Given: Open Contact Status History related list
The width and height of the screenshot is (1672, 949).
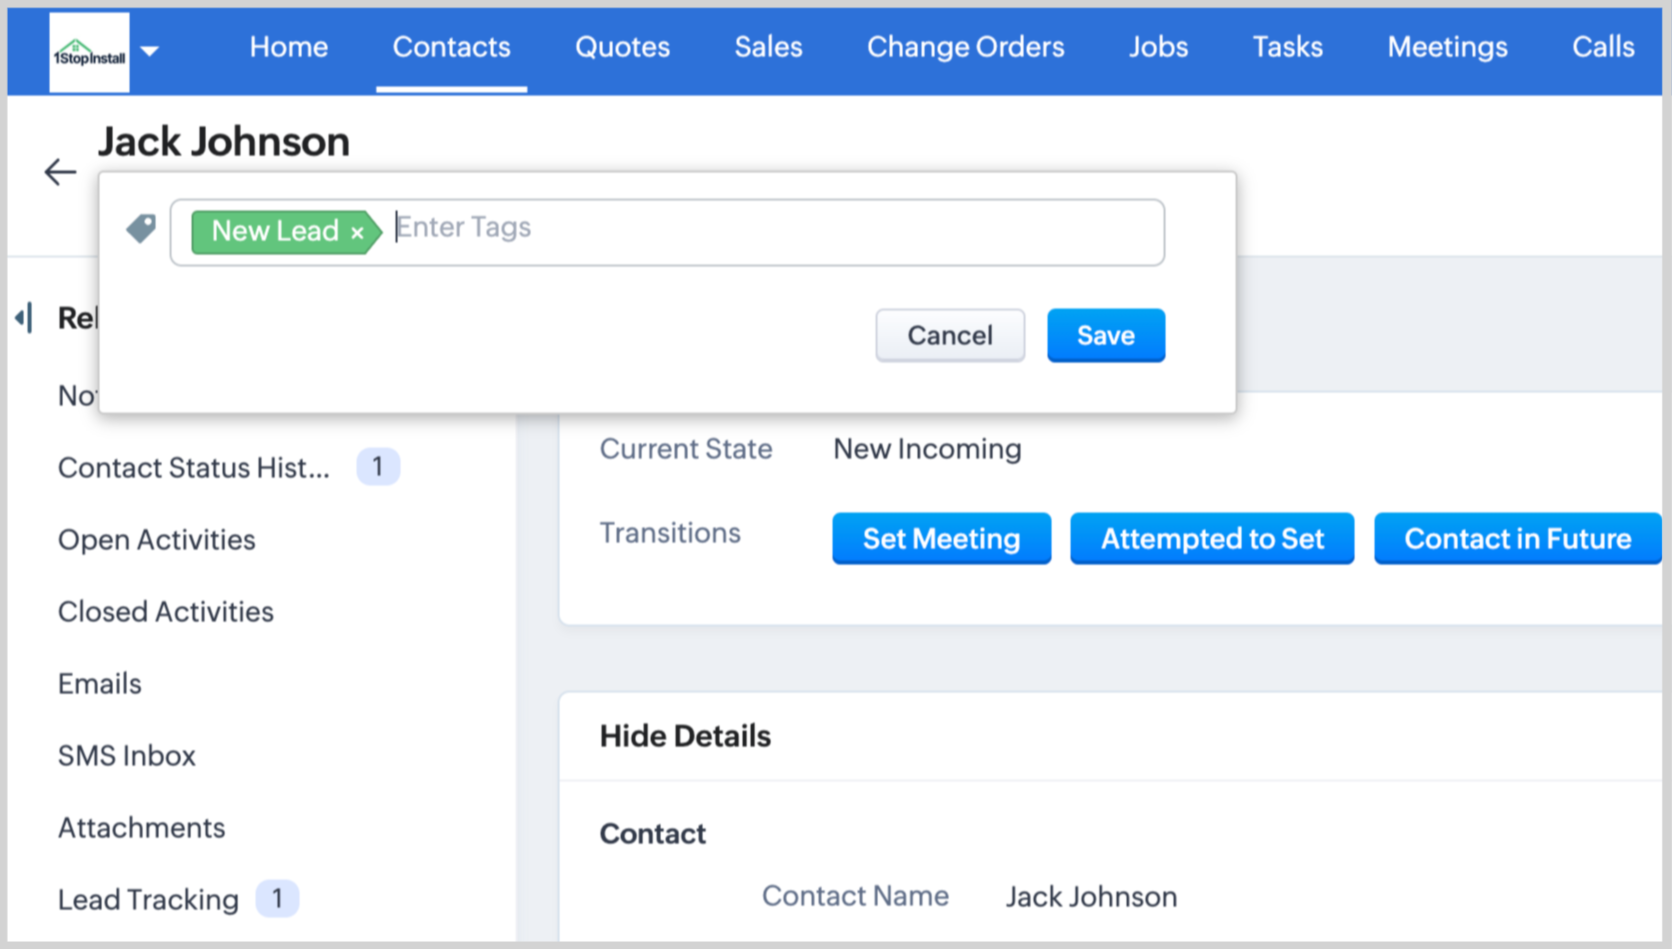Looking at the screenshot, I should coord(193,468).
